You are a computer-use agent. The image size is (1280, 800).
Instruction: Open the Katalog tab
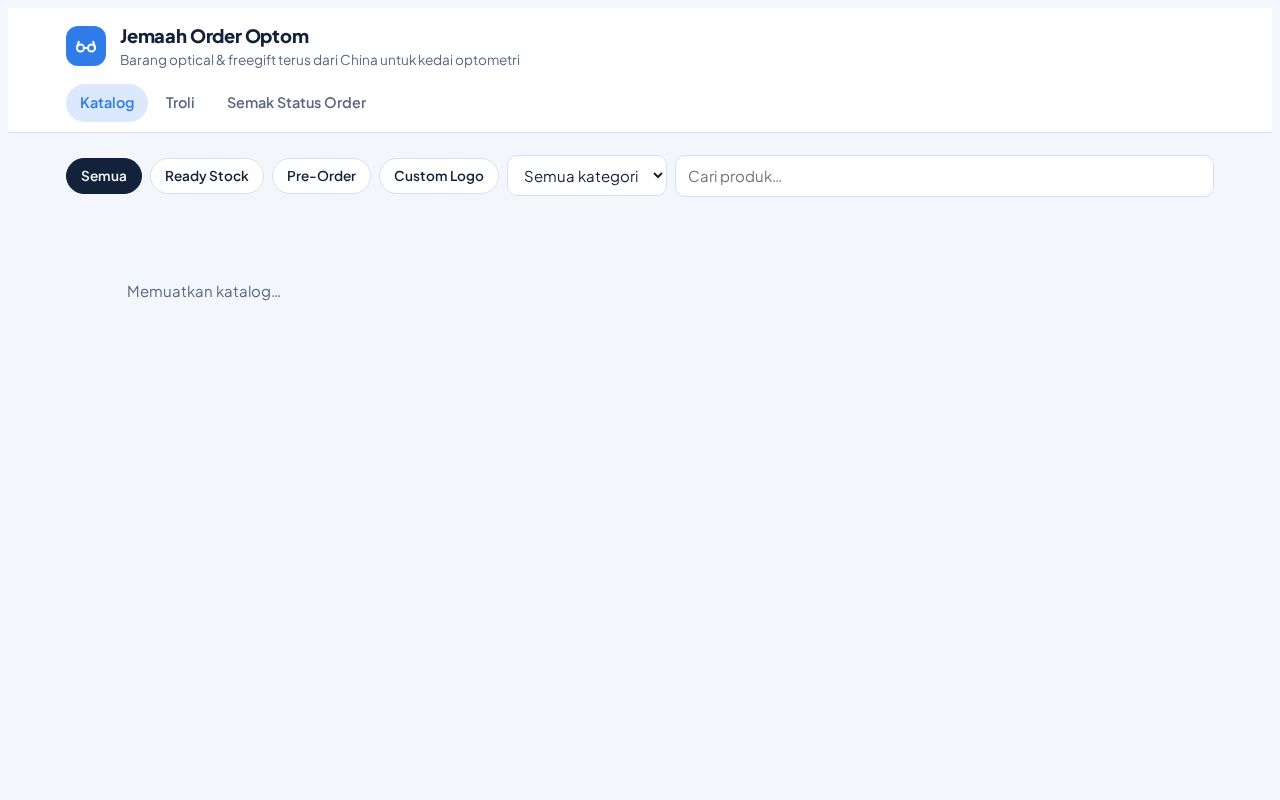point(107,103)
